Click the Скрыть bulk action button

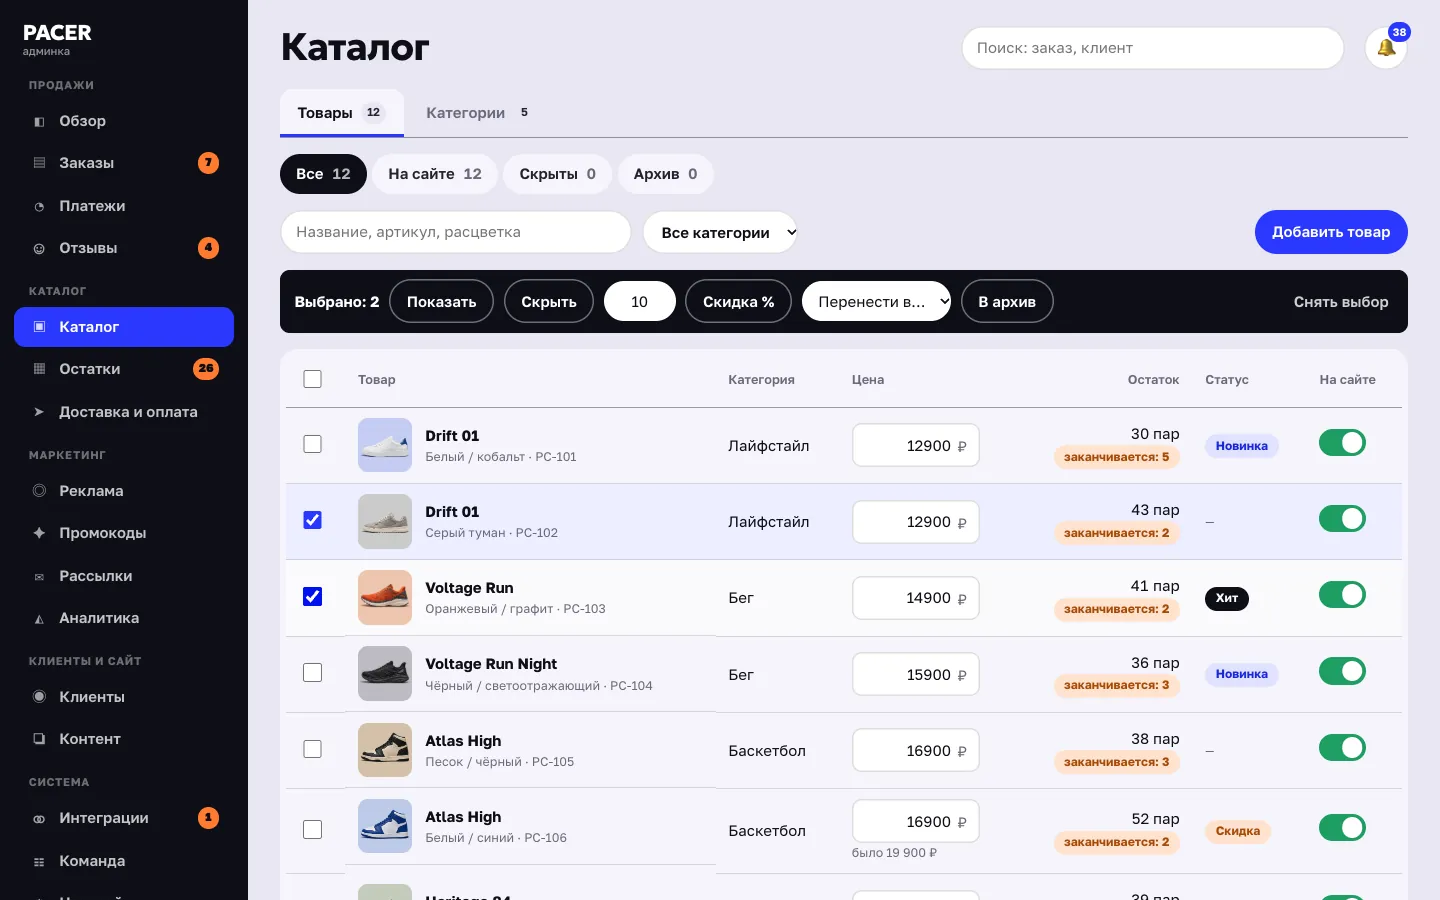pos(549,302)
